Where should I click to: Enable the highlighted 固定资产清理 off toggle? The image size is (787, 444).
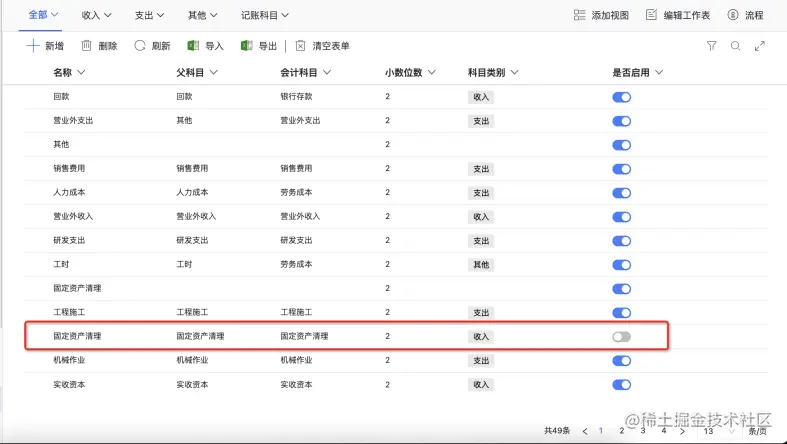(x=621, y=337)
